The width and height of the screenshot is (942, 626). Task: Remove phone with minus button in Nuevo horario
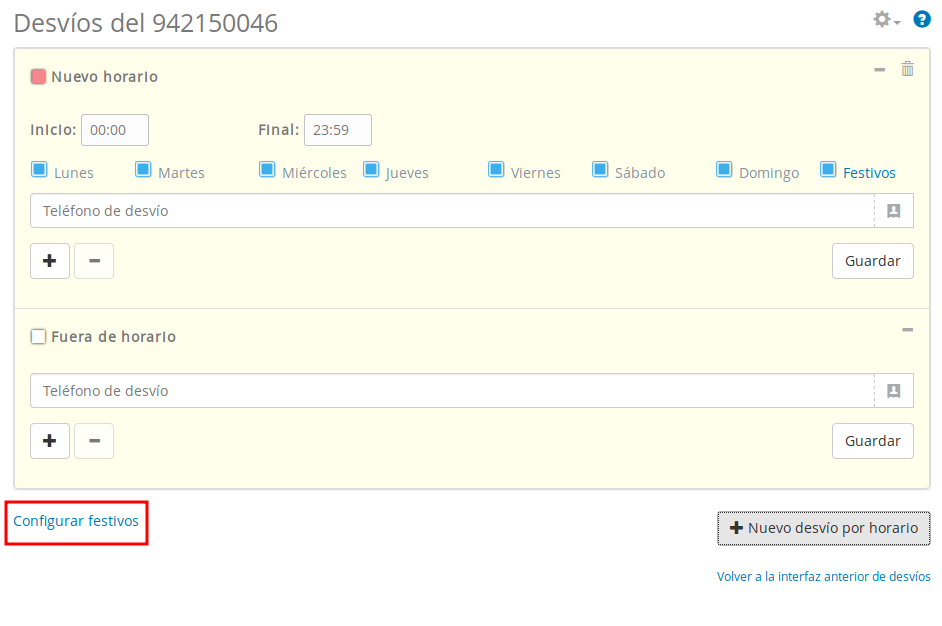94,261
